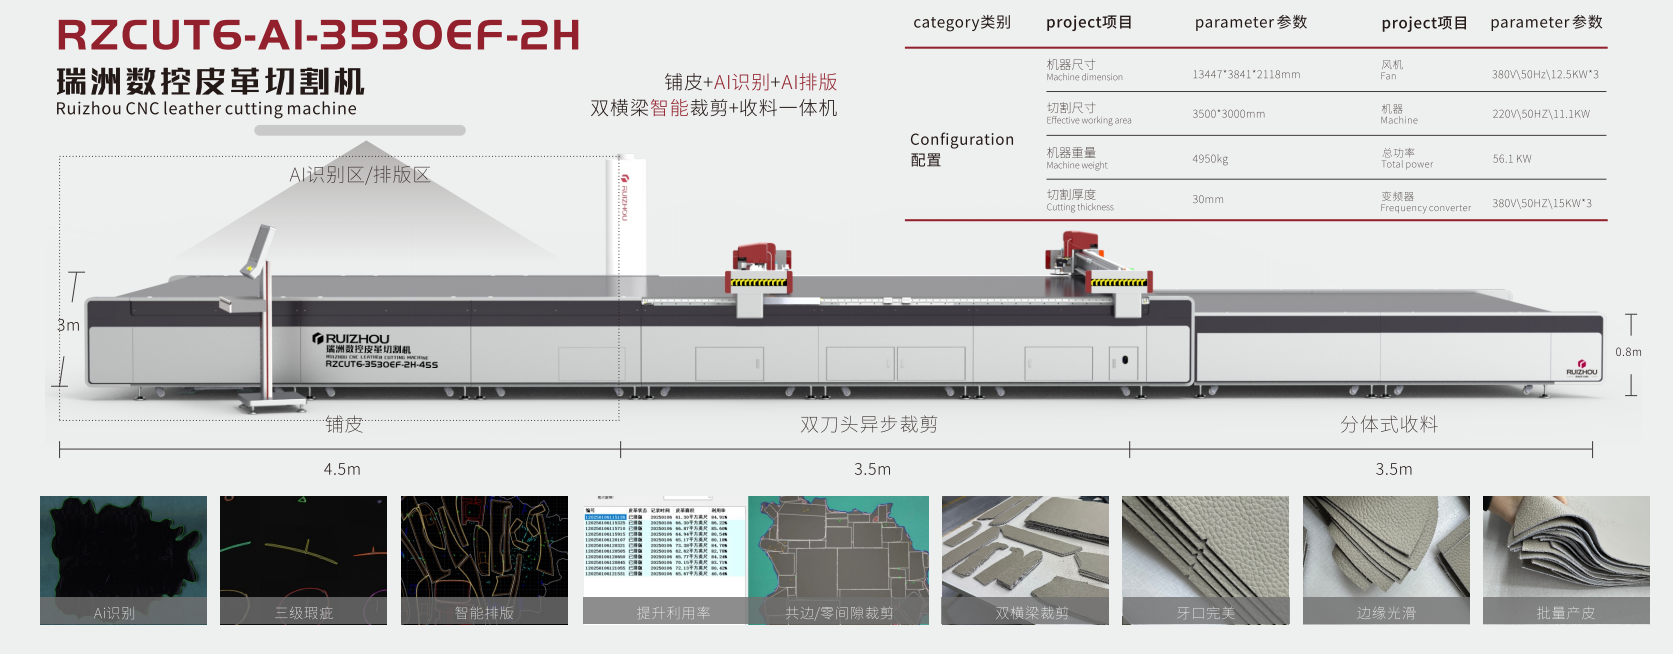
Task: Select the 双横梁裁剪 thumbnail
Action: [x=1025, y=560]
